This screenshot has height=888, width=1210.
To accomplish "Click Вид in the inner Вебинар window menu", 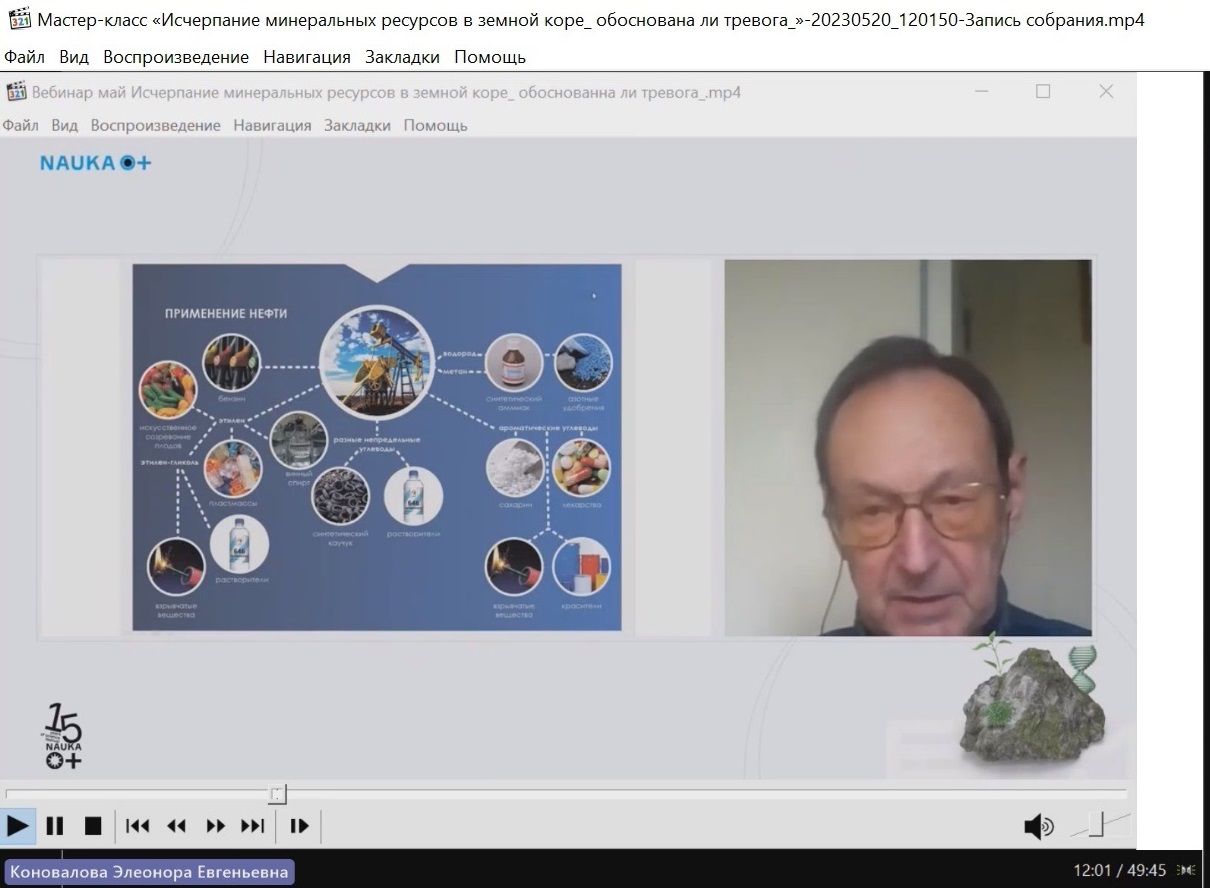I will [x=64, y=125].
